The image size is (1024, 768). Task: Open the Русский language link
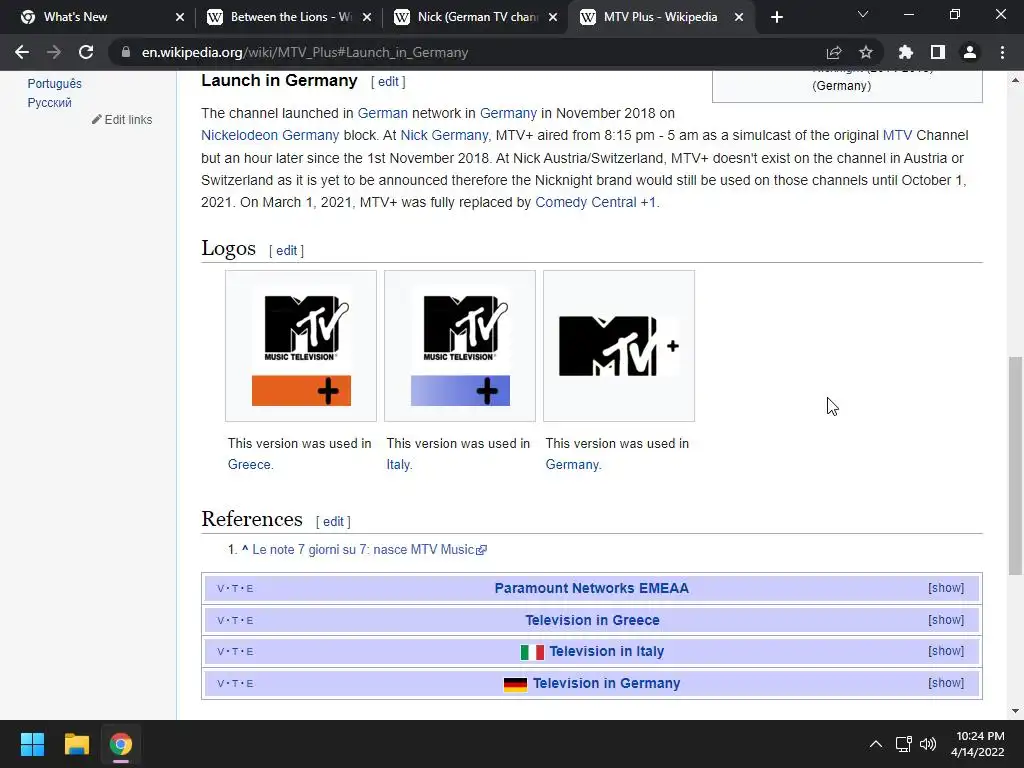tap(50, 103)
